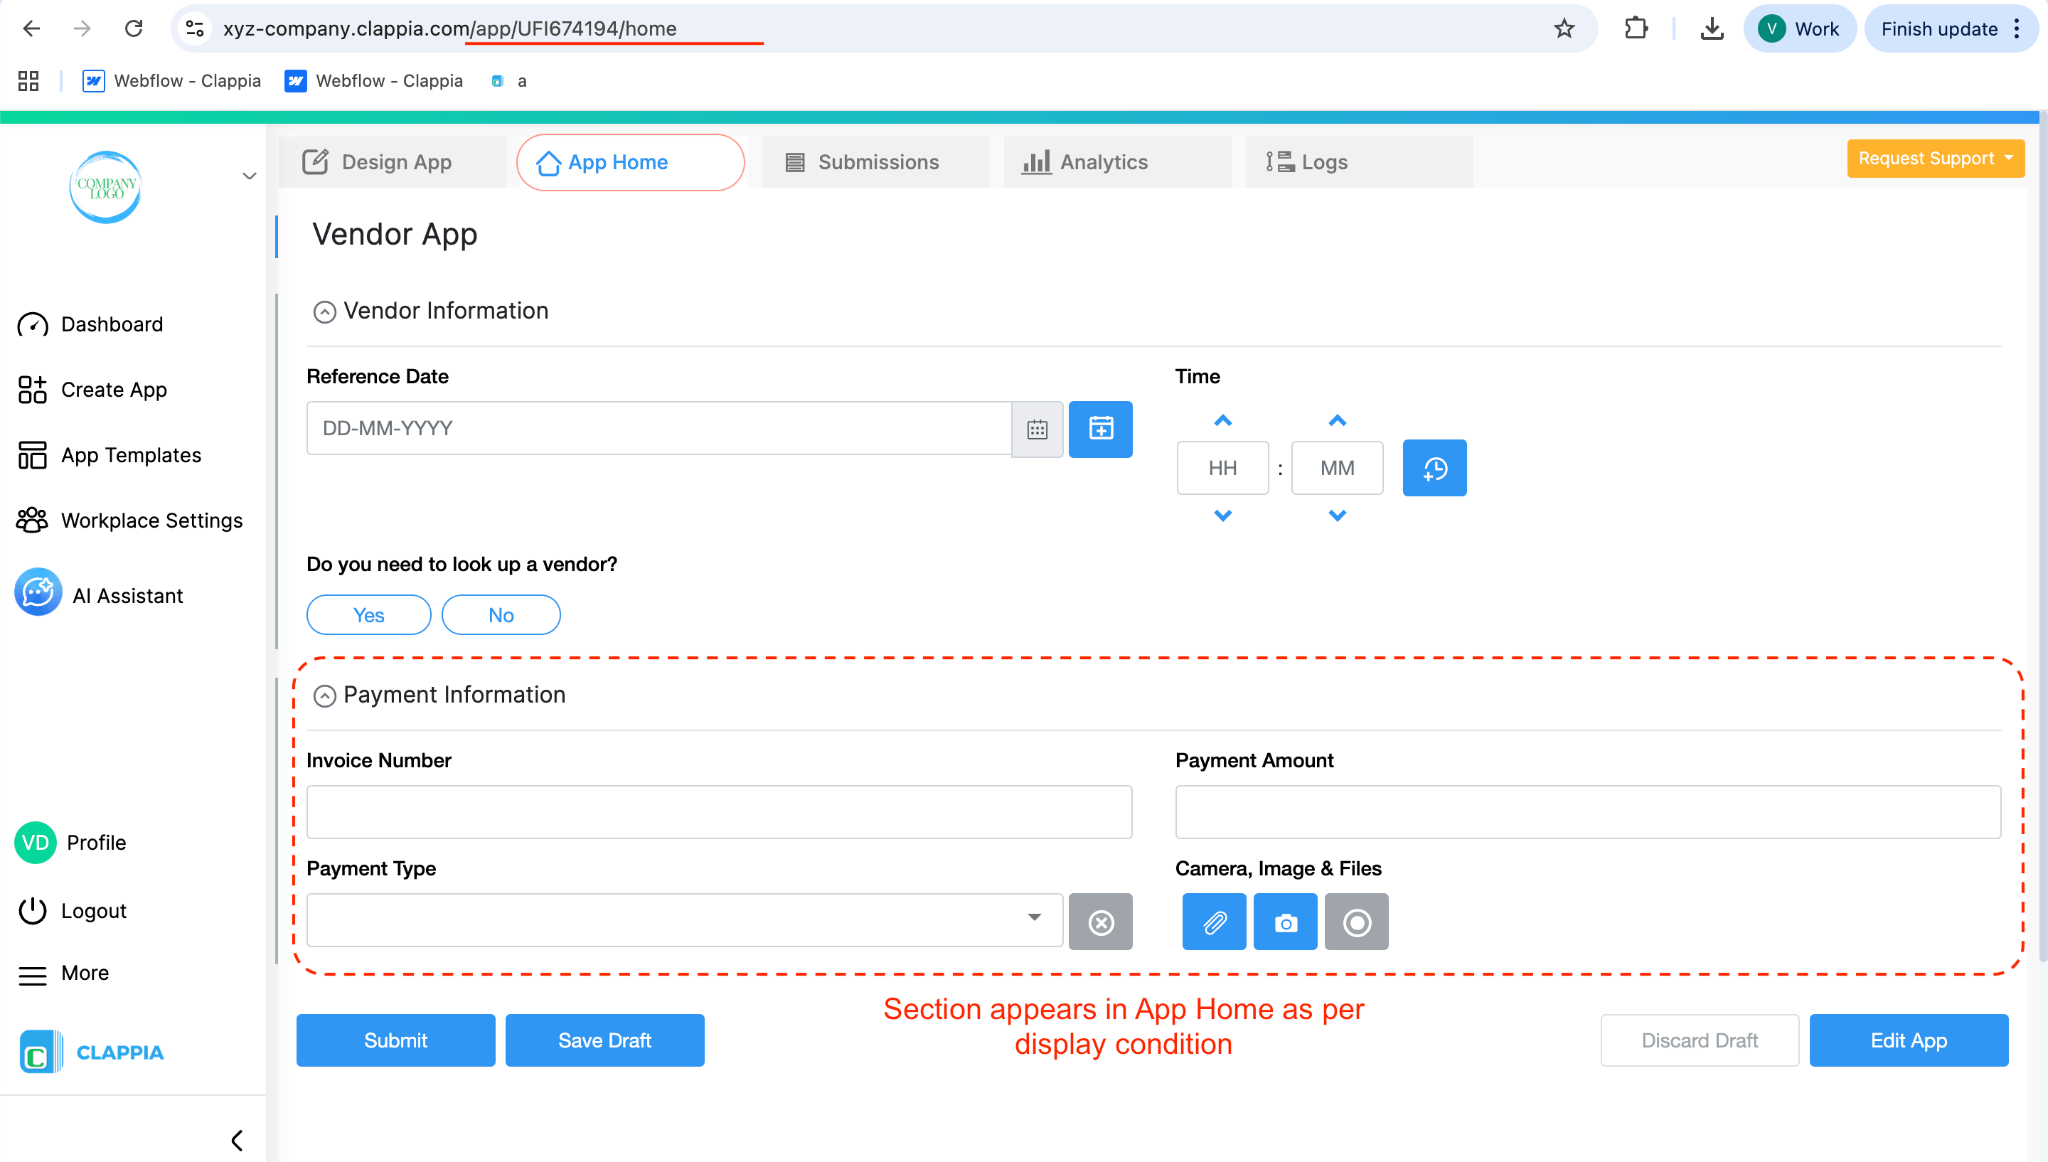2048x1162 pixels.
Task: Collapse the Payment Information section
Action: point(324,696)
